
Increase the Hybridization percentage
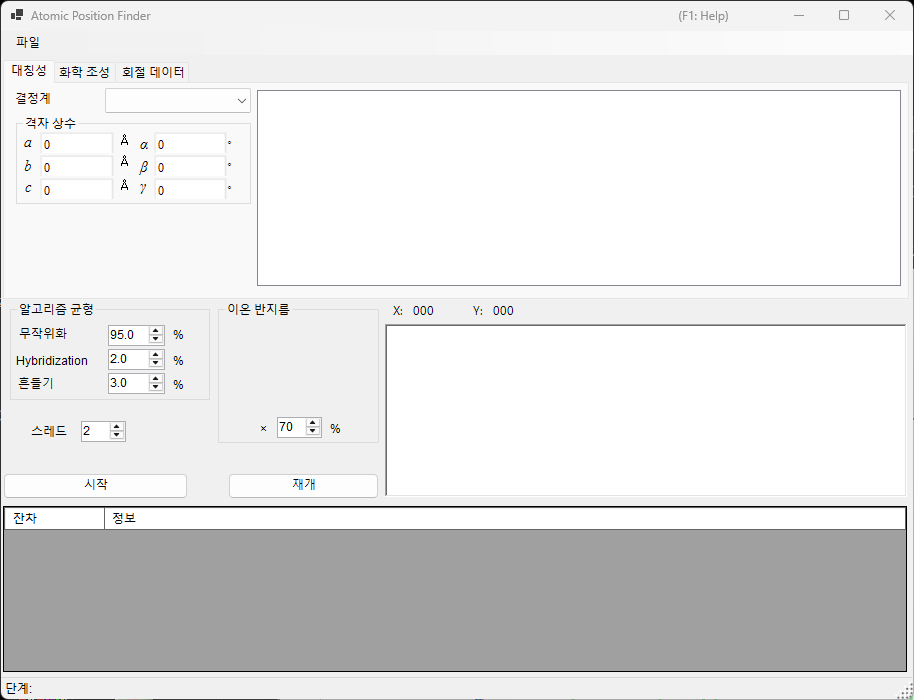(x=156, y=355)
